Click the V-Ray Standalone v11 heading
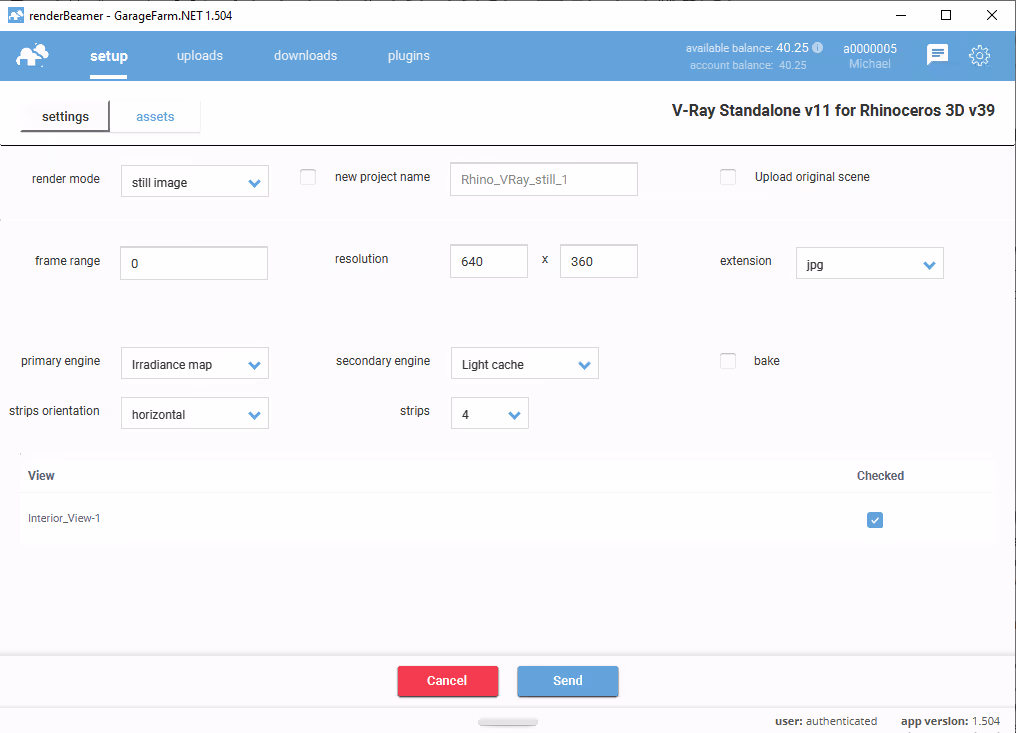 click(x=833, y=110)
